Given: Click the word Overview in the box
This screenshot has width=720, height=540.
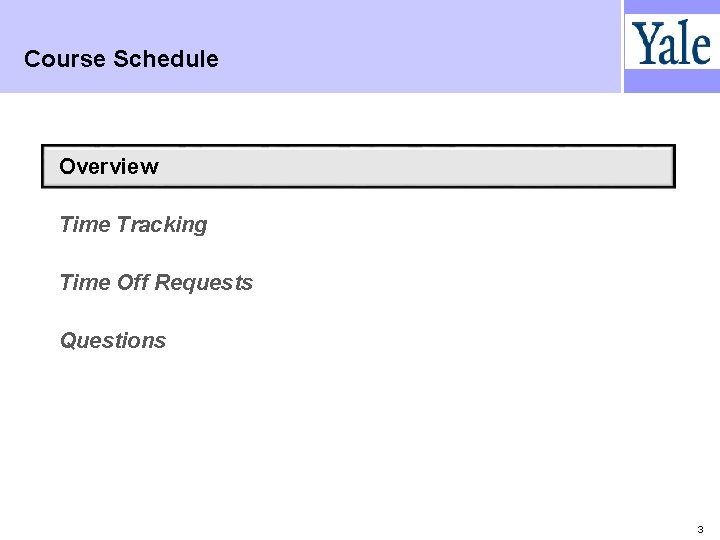Looking at the screenshot, I should (109, 166).
